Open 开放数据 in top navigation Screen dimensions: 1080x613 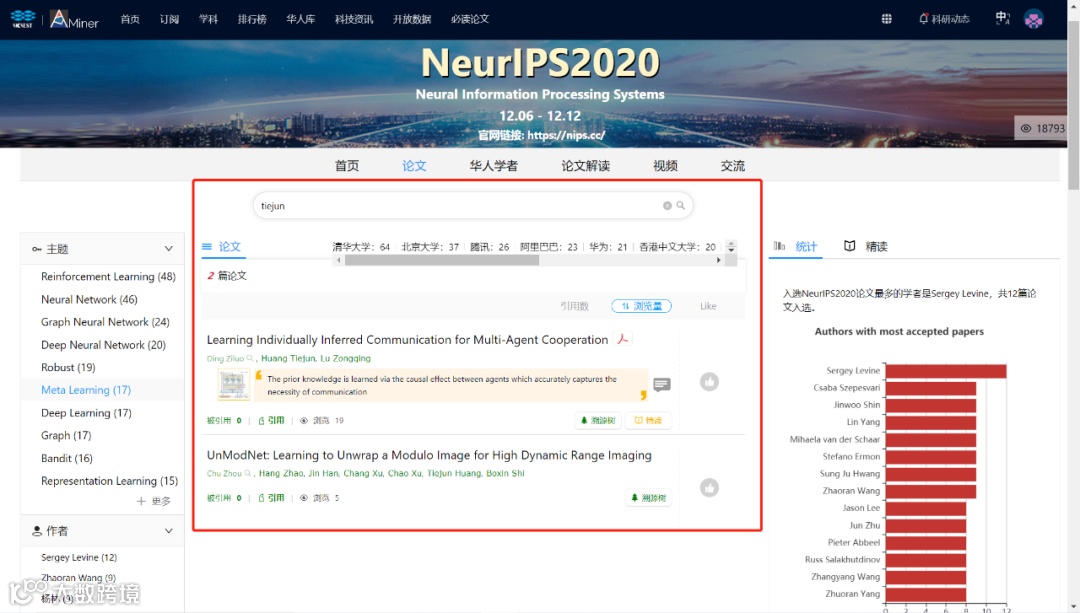412,19
